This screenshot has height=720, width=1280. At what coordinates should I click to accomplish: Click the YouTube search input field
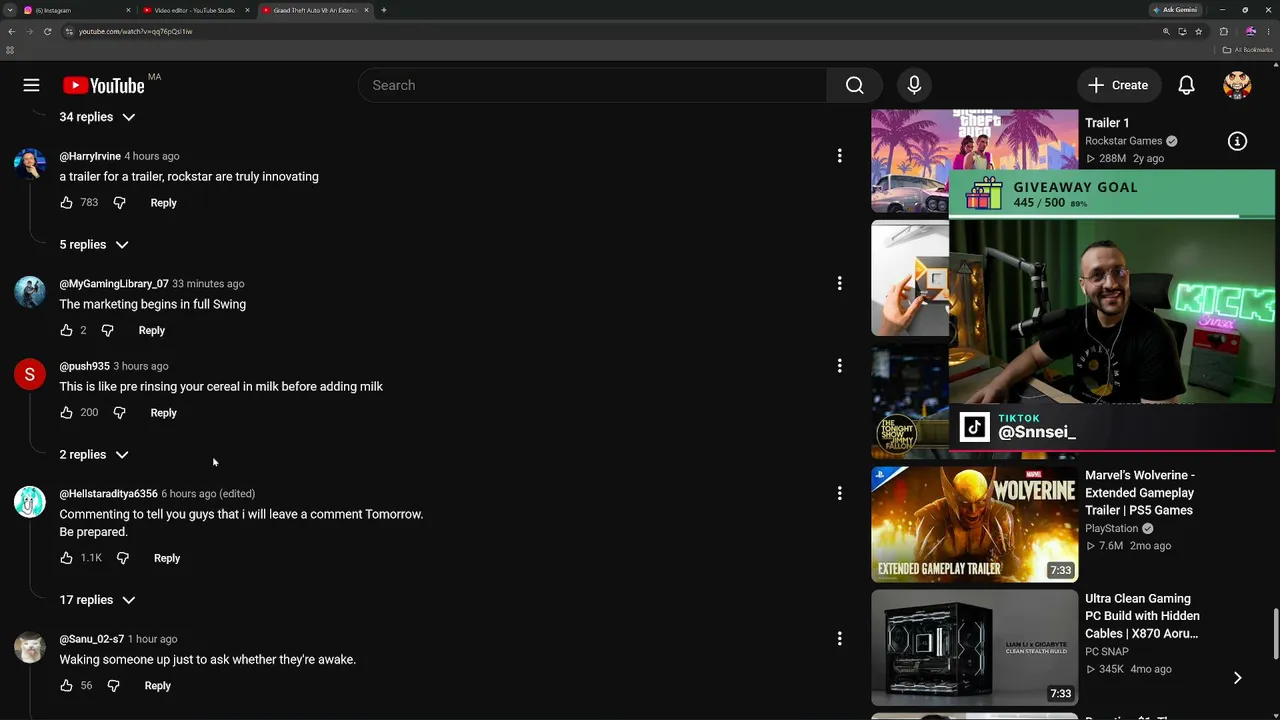592,85
